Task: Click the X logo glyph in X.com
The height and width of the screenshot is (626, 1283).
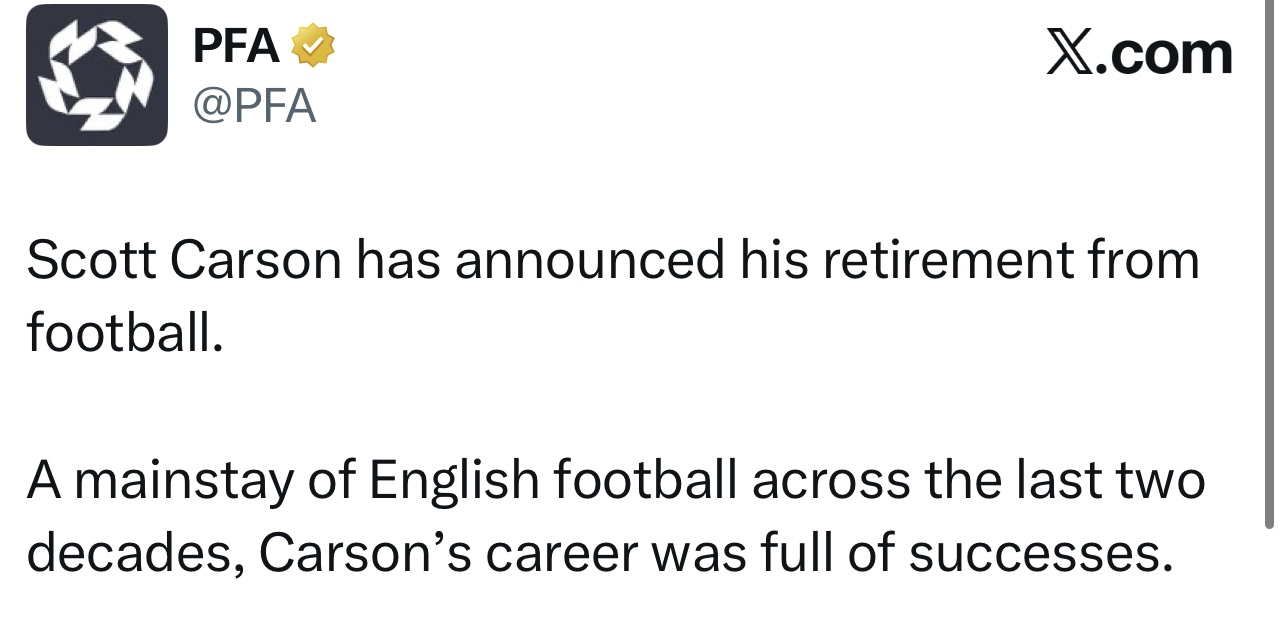Action: pos(1069,53)
